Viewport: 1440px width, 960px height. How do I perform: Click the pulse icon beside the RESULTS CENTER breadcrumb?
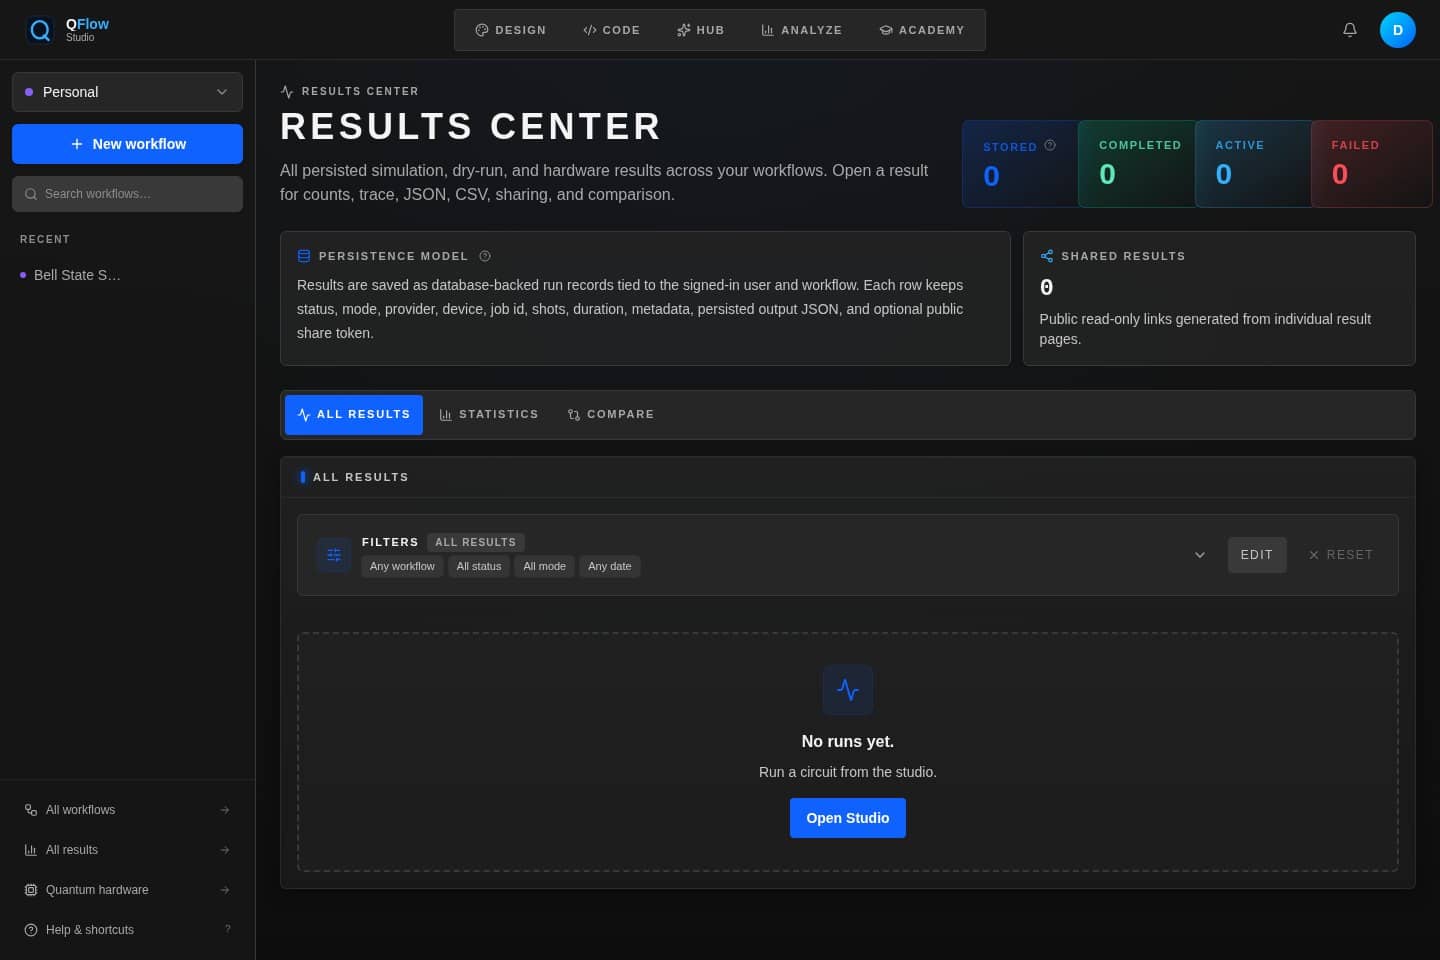[287, 91]
